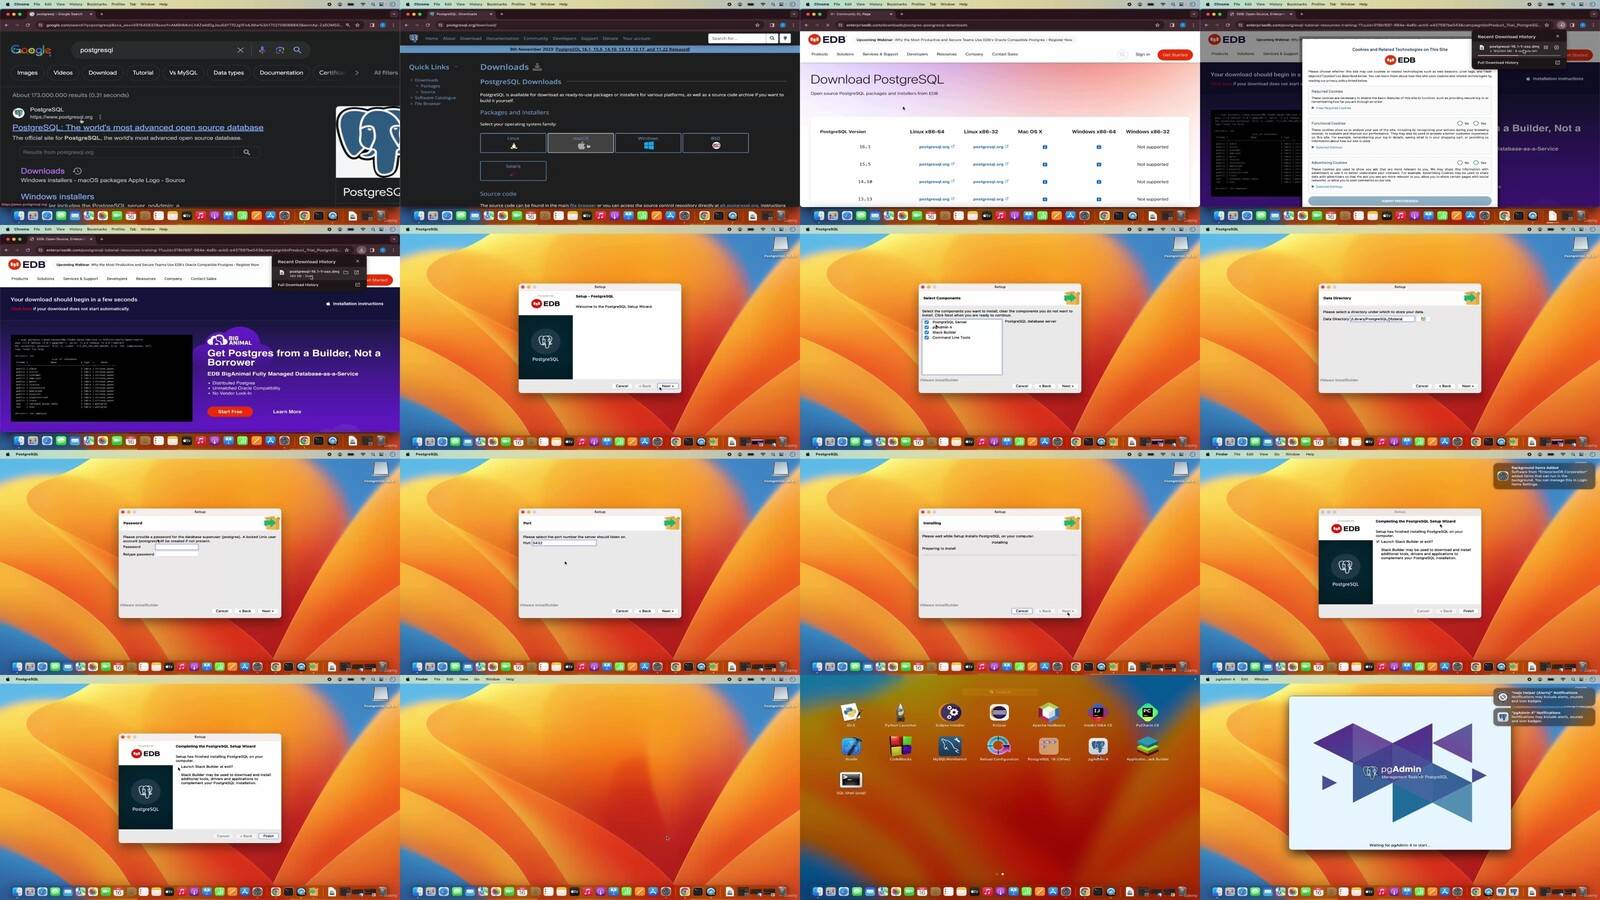Click Submit Preferences in the cookie dialog
1600x900 pixels.
(x=1399, y=201)
